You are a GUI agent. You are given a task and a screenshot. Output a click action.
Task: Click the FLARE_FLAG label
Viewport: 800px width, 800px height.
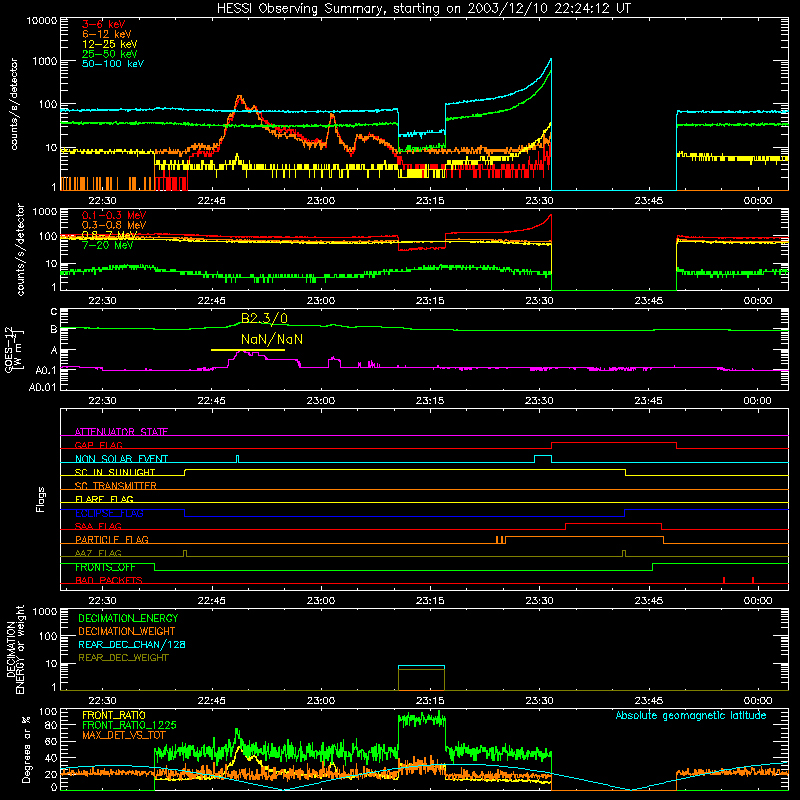pos(104,499)
